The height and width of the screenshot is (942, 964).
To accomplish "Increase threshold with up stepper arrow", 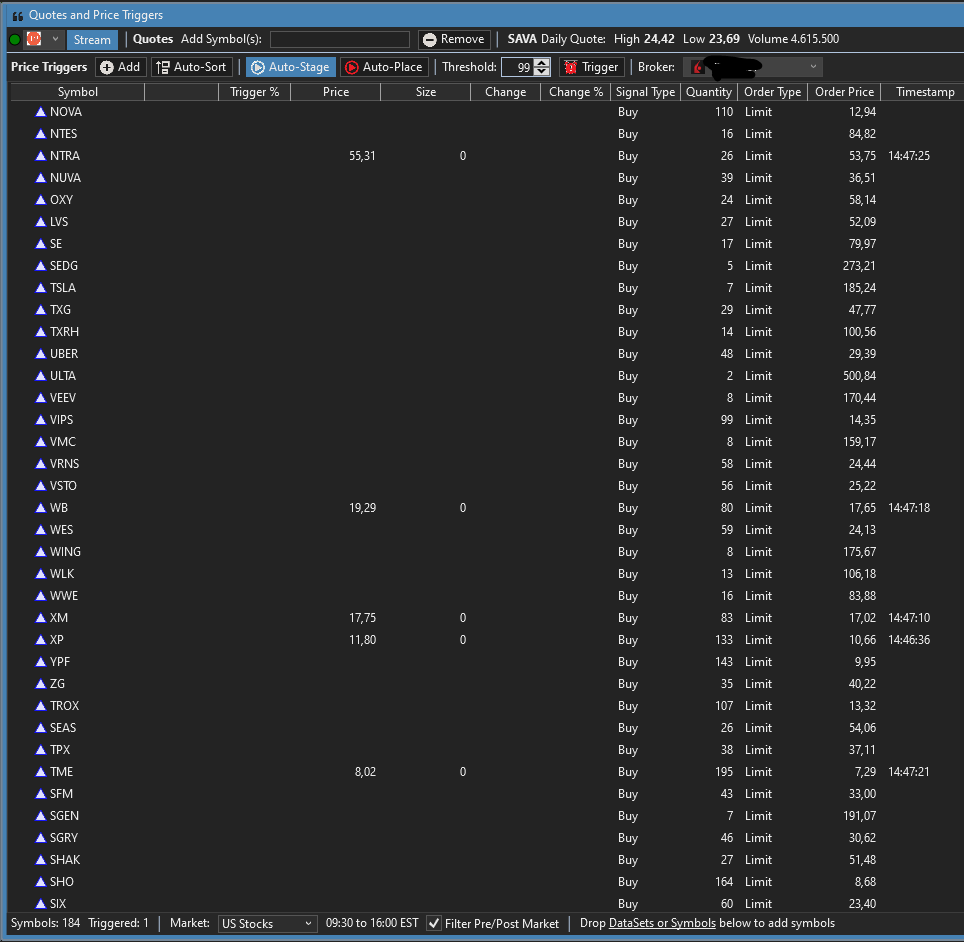I will pyautogui.click(x=542, y=63).
